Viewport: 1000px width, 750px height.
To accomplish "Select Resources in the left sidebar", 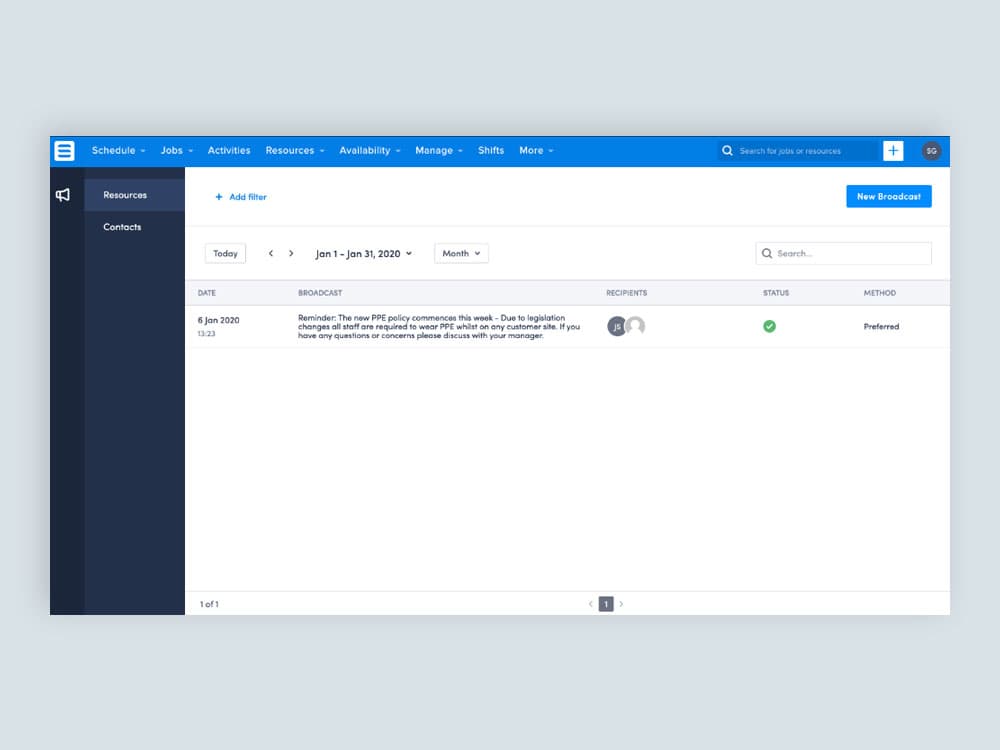I will tap(135, 195).
